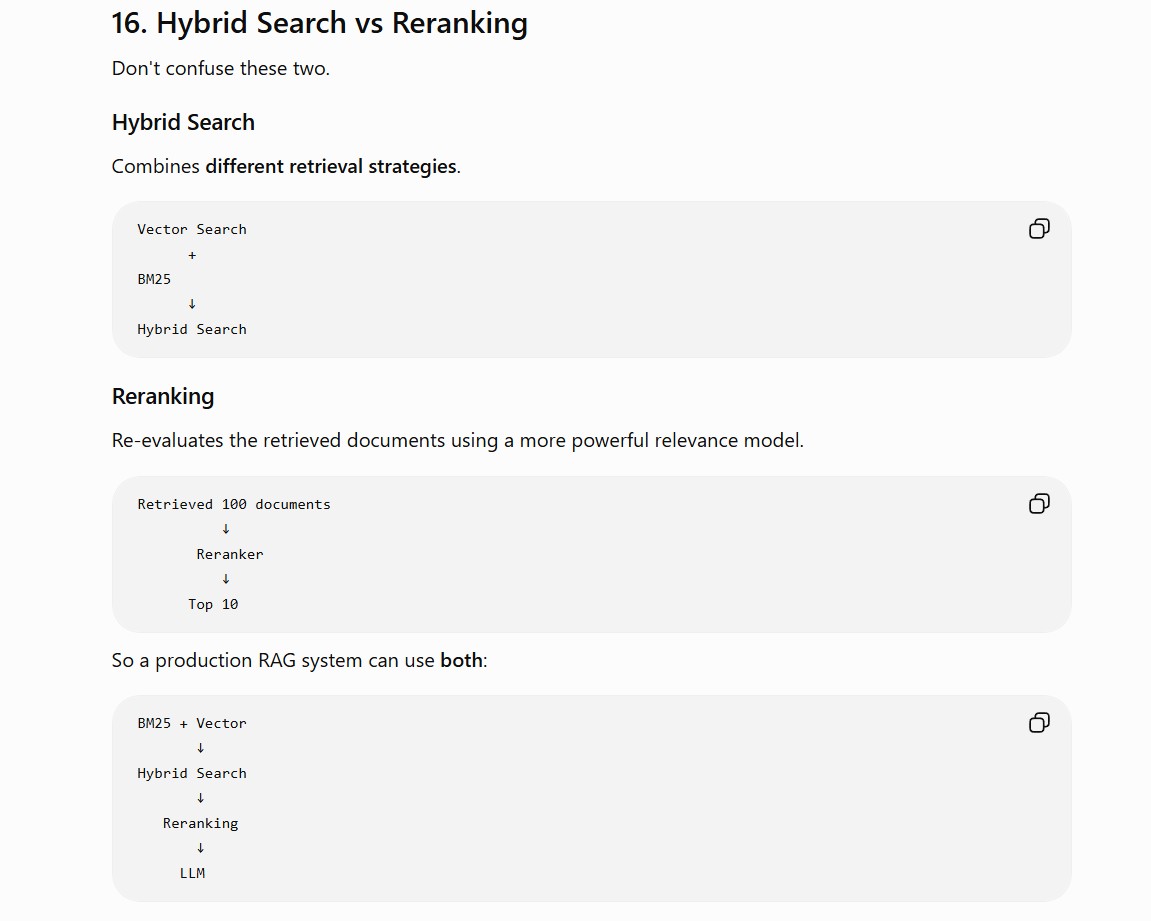
Task: Copy the BM25 + Vector pipeline code block
Action: click(1039, 723)
